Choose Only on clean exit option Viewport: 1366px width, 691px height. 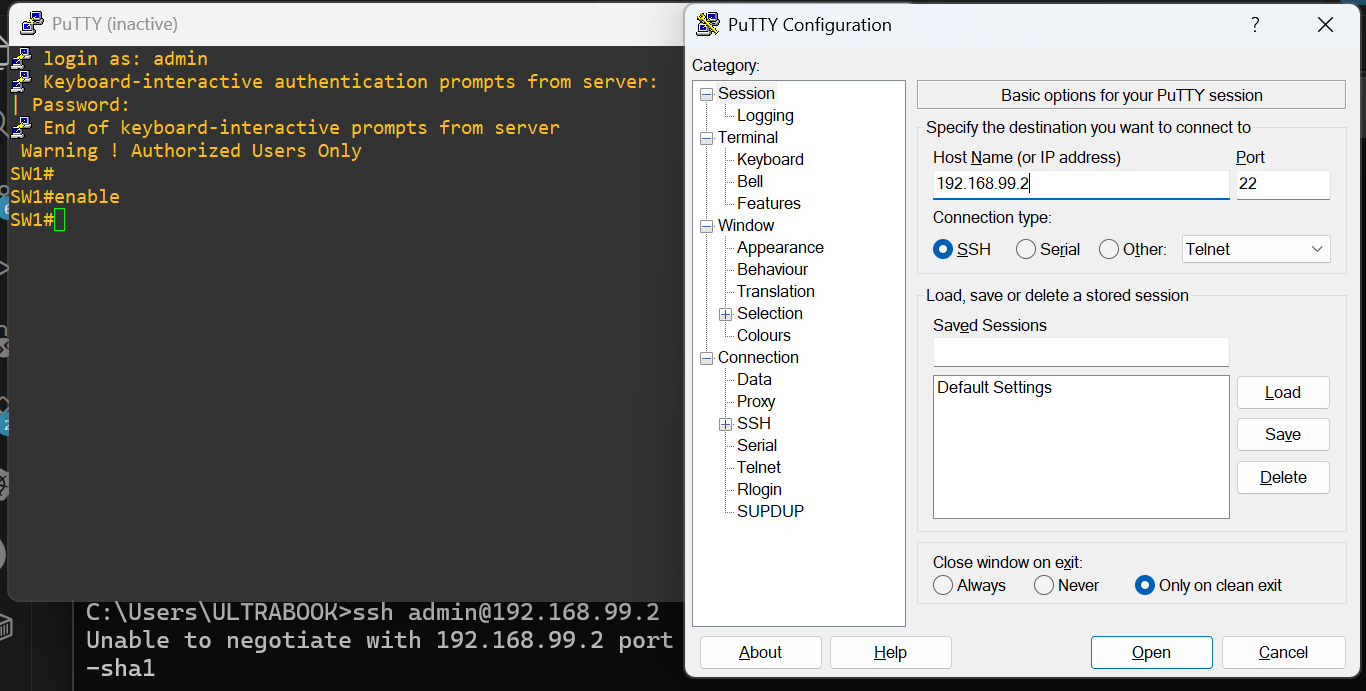tap(1145, 586)
